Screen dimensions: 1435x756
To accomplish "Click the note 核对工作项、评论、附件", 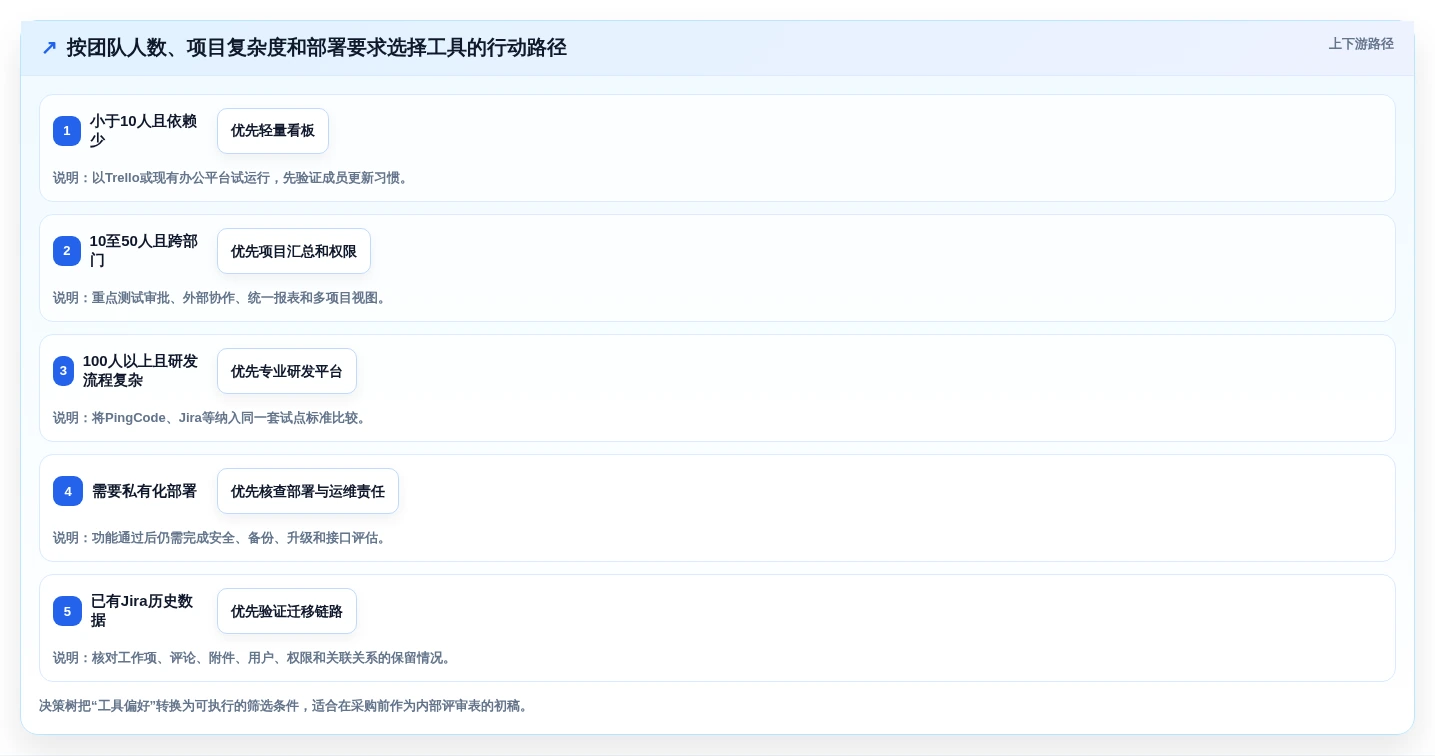I will tap(254, 658).
